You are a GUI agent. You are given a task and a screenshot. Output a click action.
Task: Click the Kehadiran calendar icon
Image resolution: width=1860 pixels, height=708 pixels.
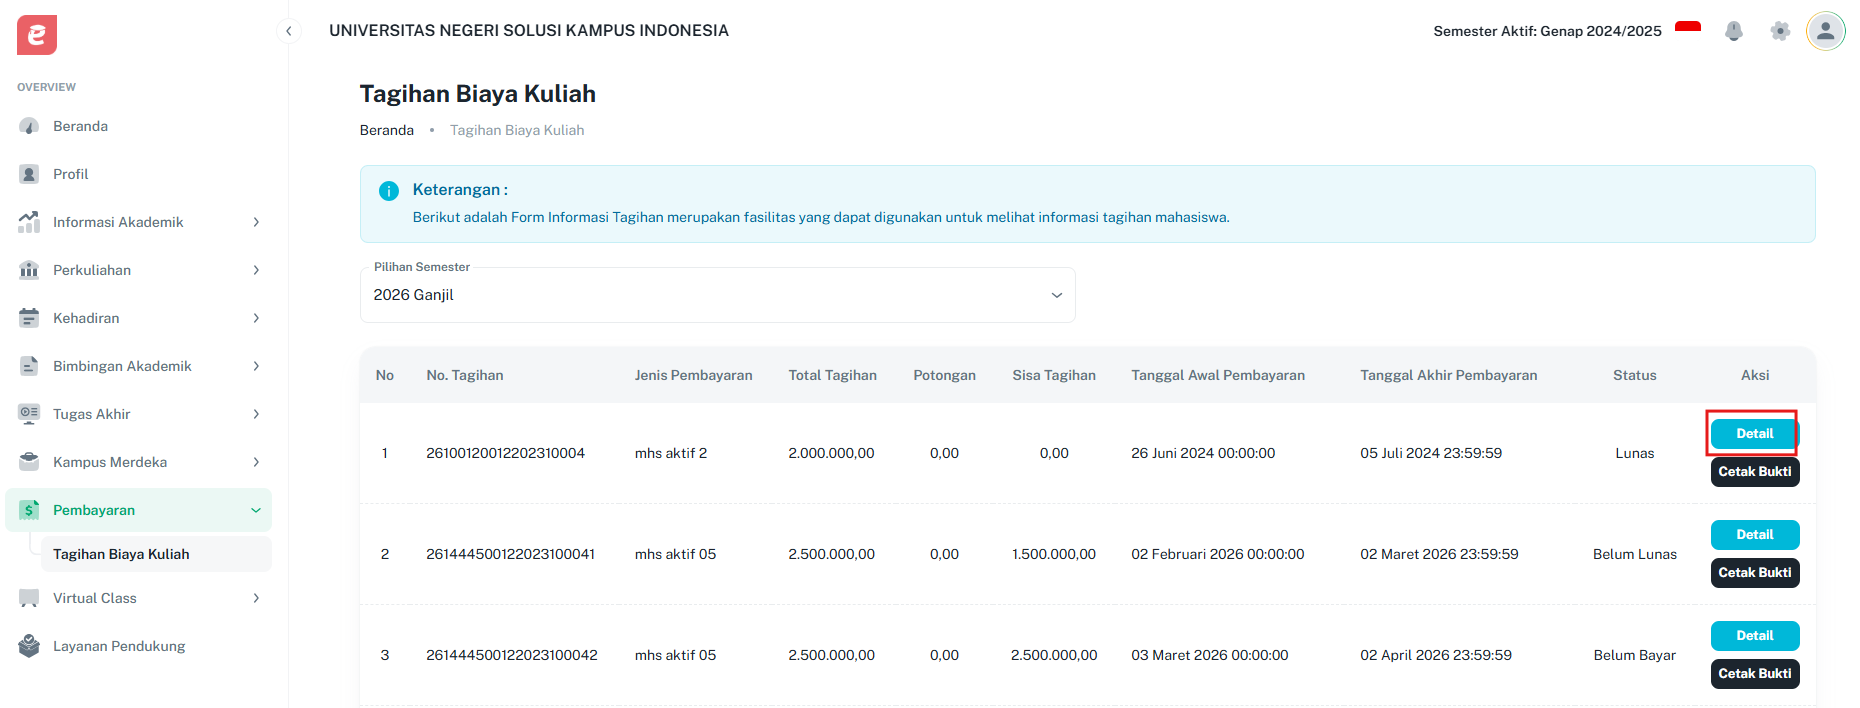29,318
